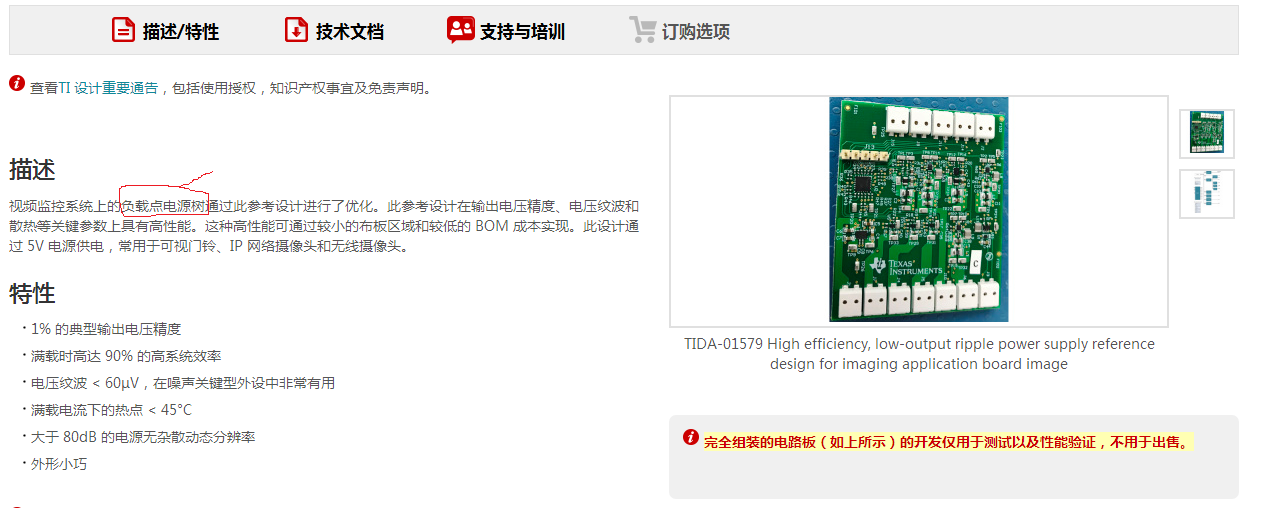Click the red document icon beside 描述/特性
Viewport: 1282px width, 508px height.
[123, 30]
